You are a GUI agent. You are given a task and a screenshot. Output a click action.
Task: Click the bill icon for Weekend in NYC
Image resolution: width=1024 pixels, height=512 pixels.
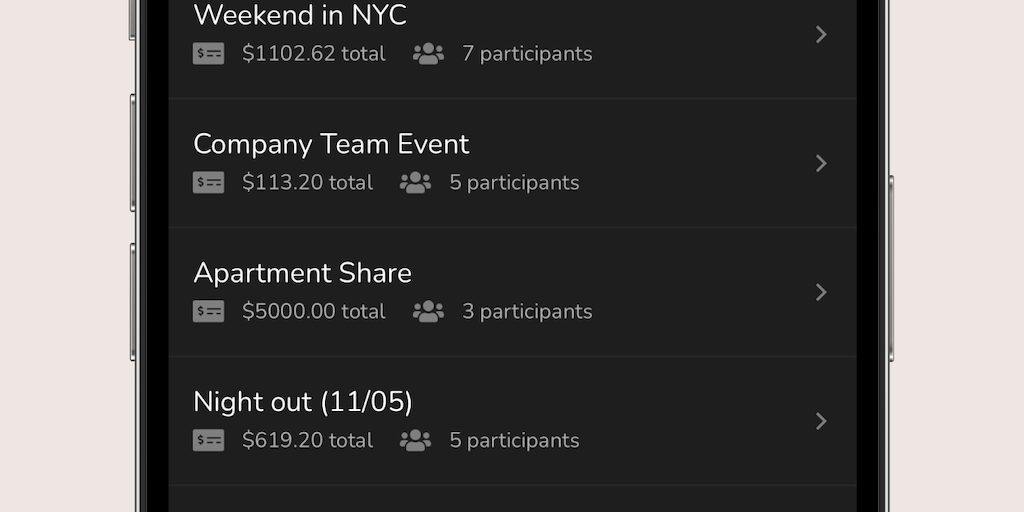[208, 54]
